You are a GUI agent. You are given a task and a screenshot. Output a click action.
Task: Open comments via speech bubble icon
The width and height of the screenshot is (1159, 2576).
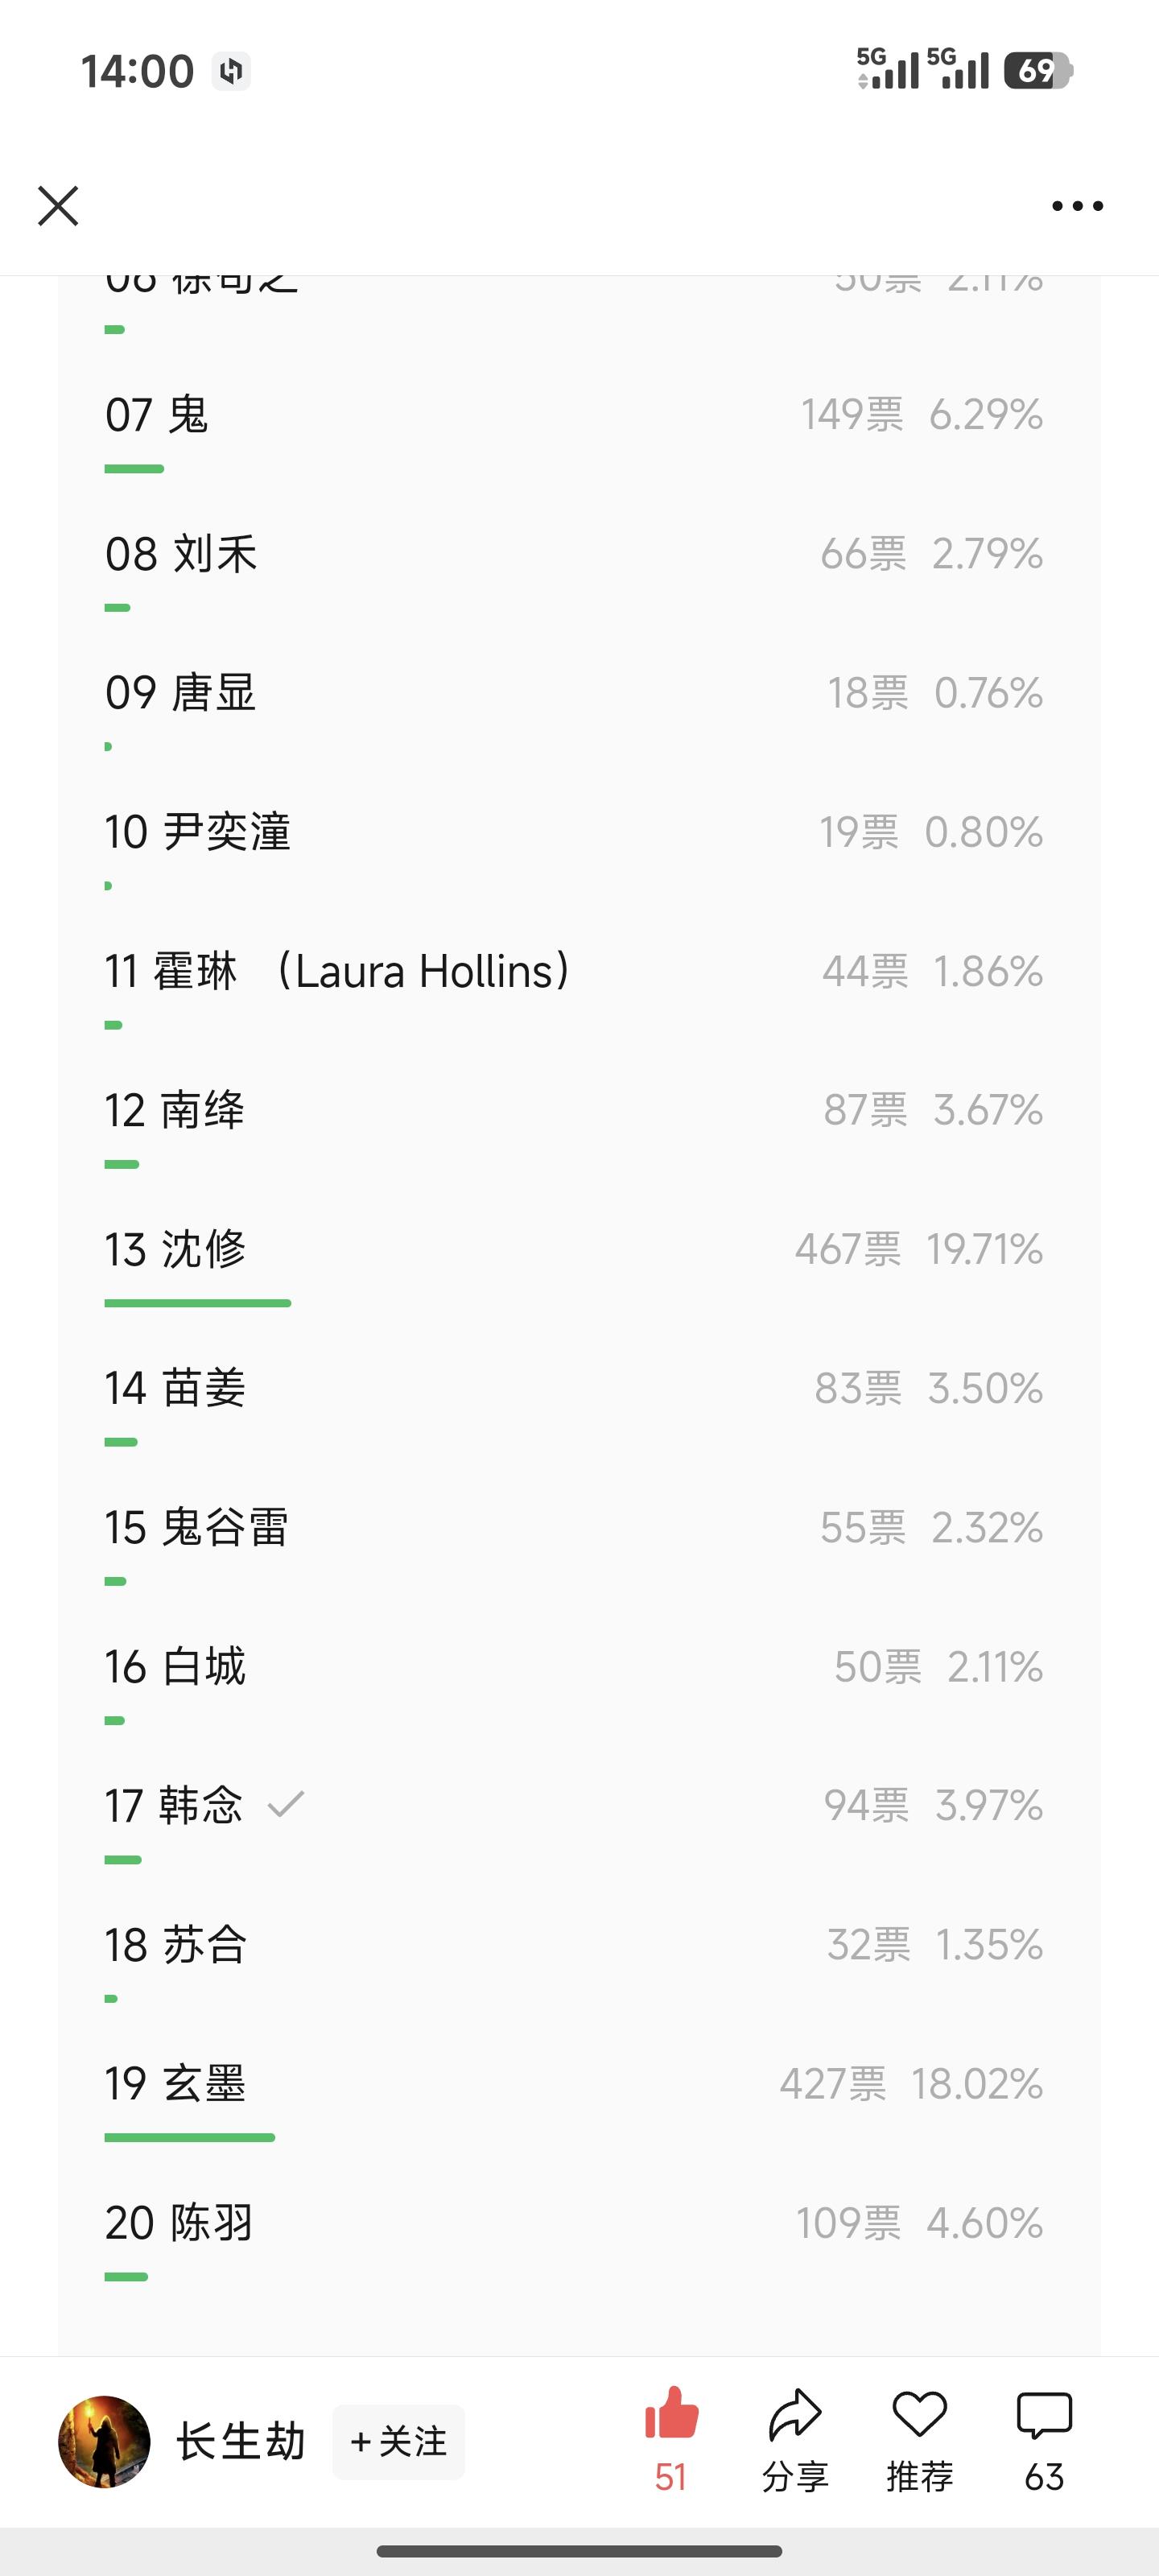(x=1044, y=2415)
